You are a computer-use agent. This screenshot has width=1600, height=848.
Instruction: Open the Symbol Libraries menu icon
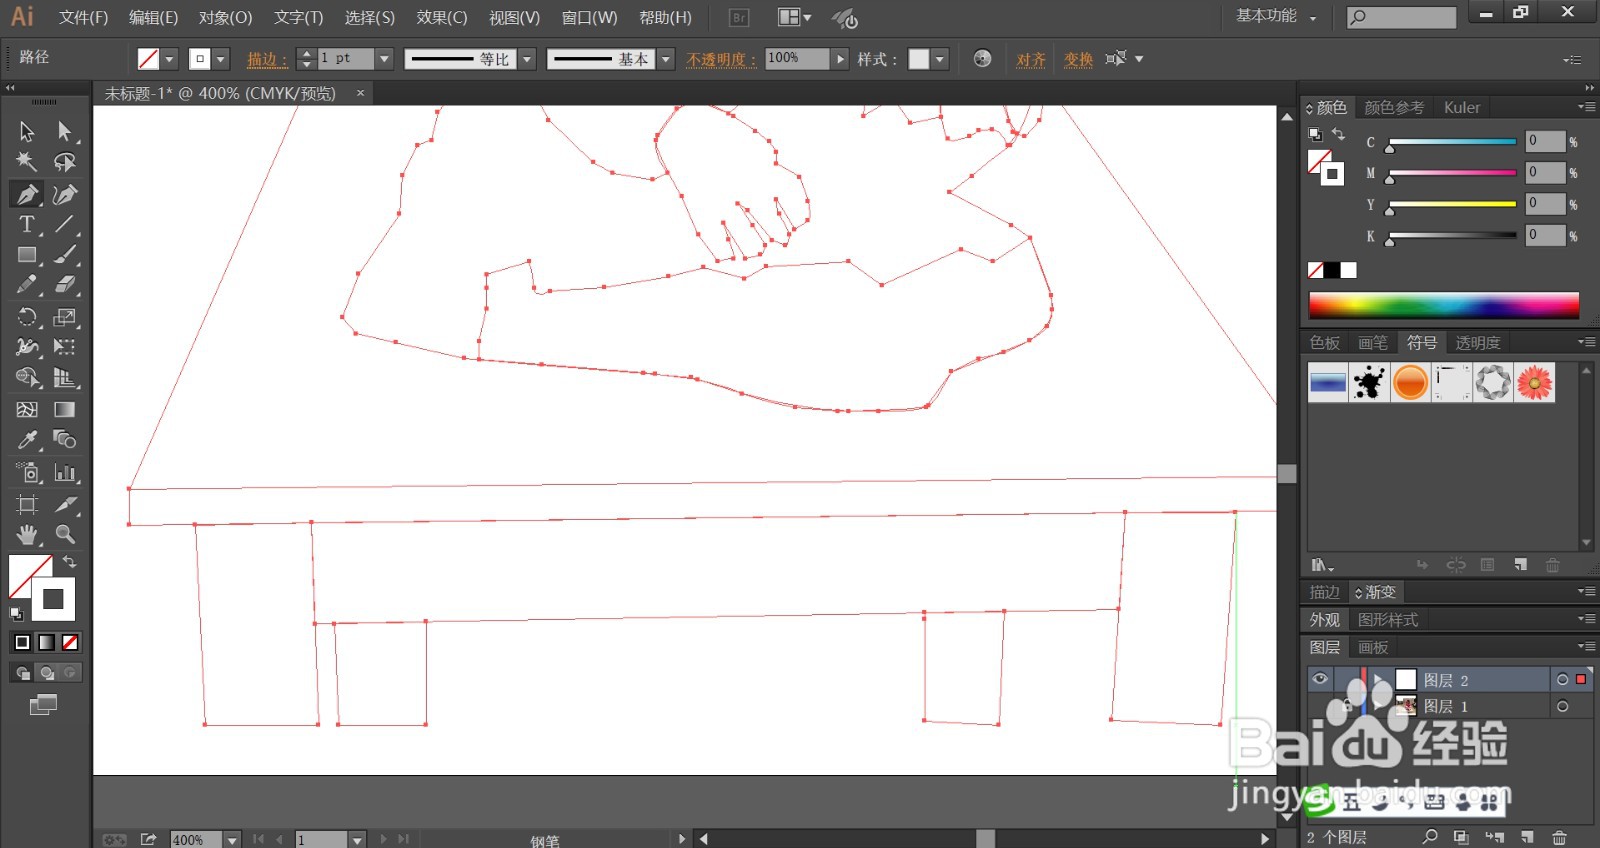pos(1322,565)
